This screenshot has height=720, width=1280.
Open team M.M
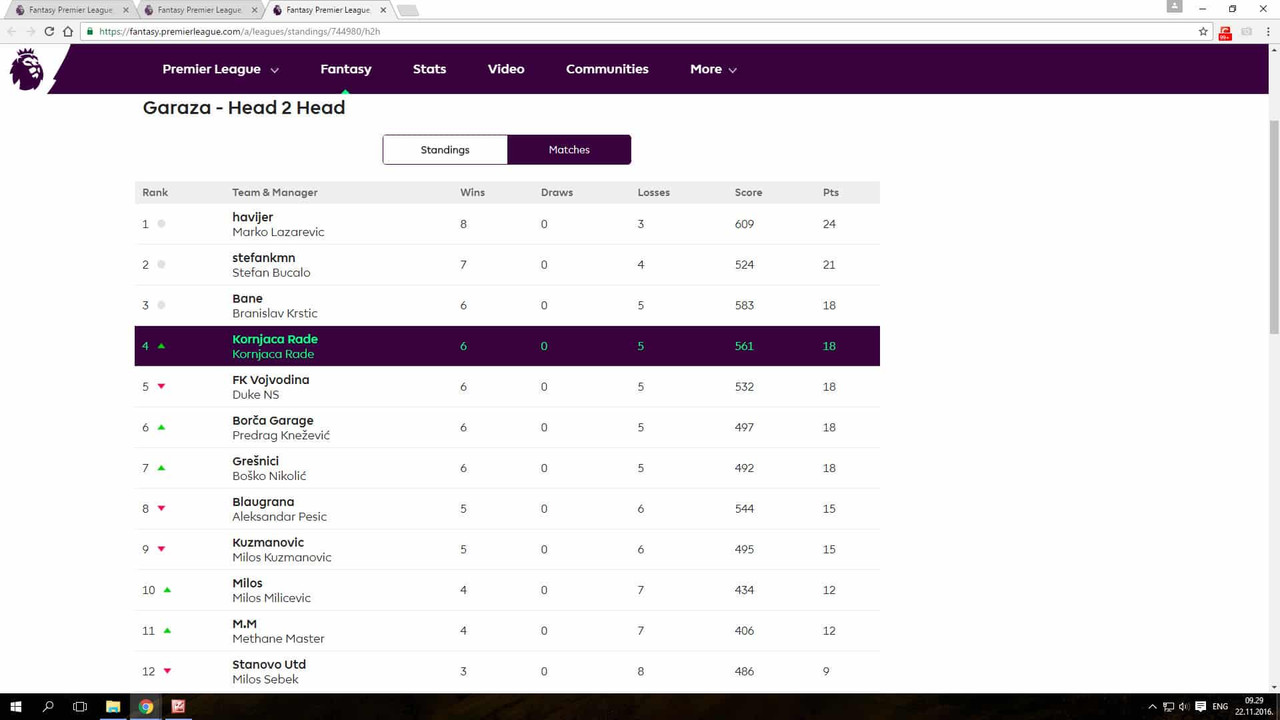(x=244, y=624)
